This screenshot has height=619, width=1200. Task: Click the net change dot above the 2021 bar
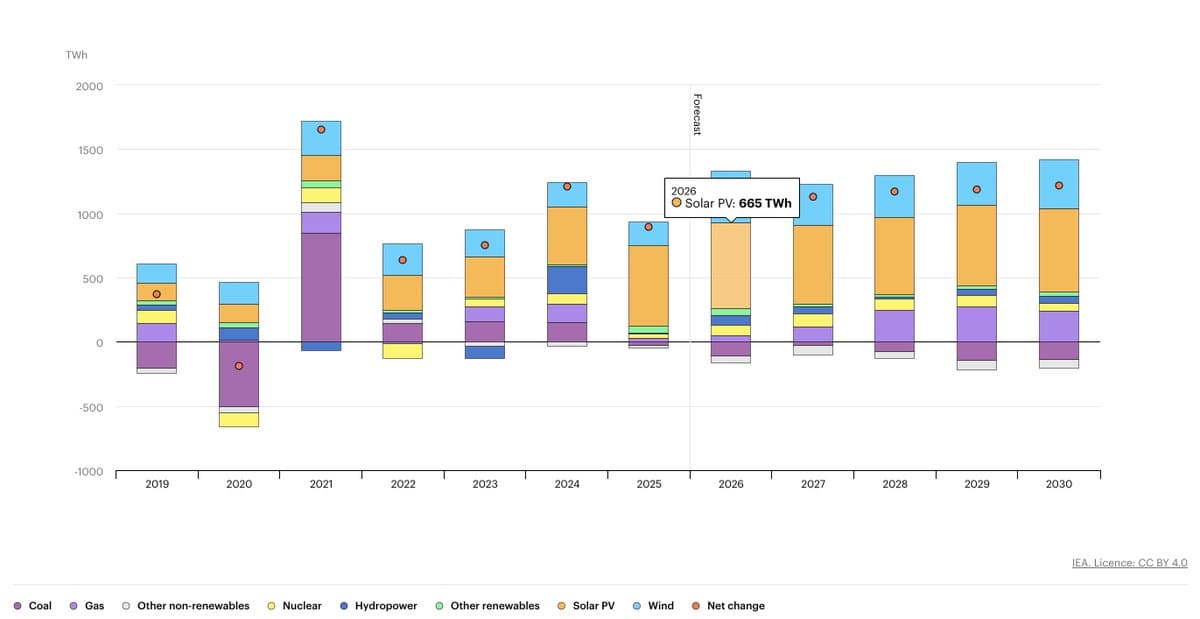pyautogui.click(x=322, y=129)
